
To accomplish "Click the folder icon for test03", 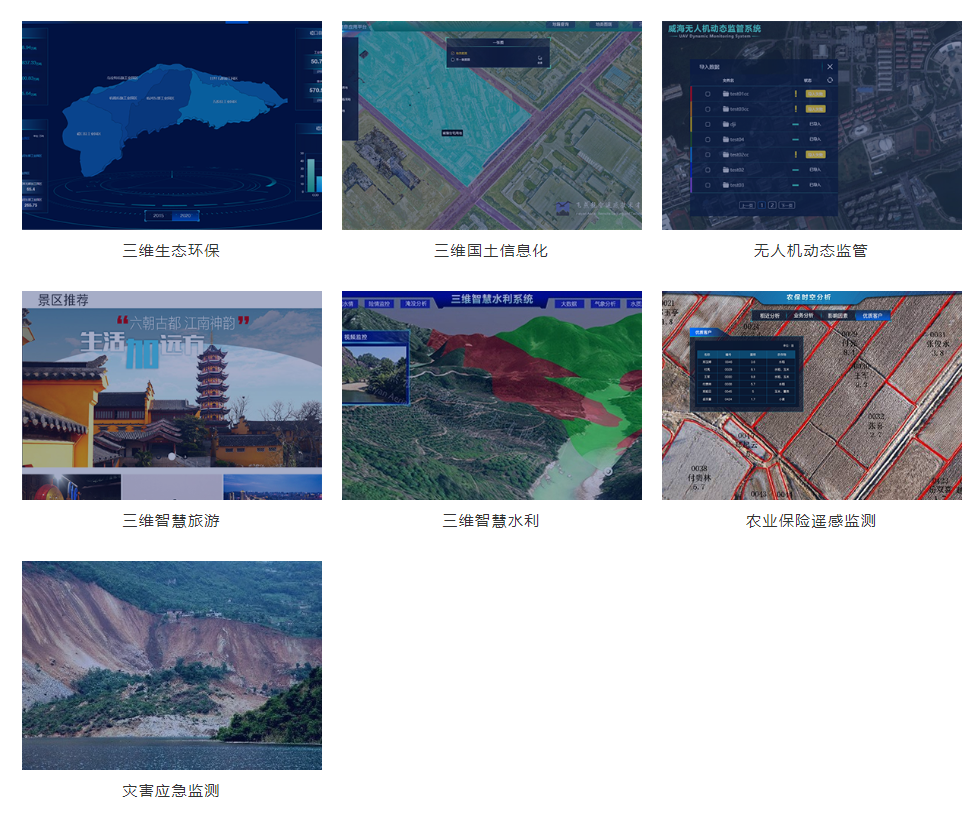I will tap(726, 185).
